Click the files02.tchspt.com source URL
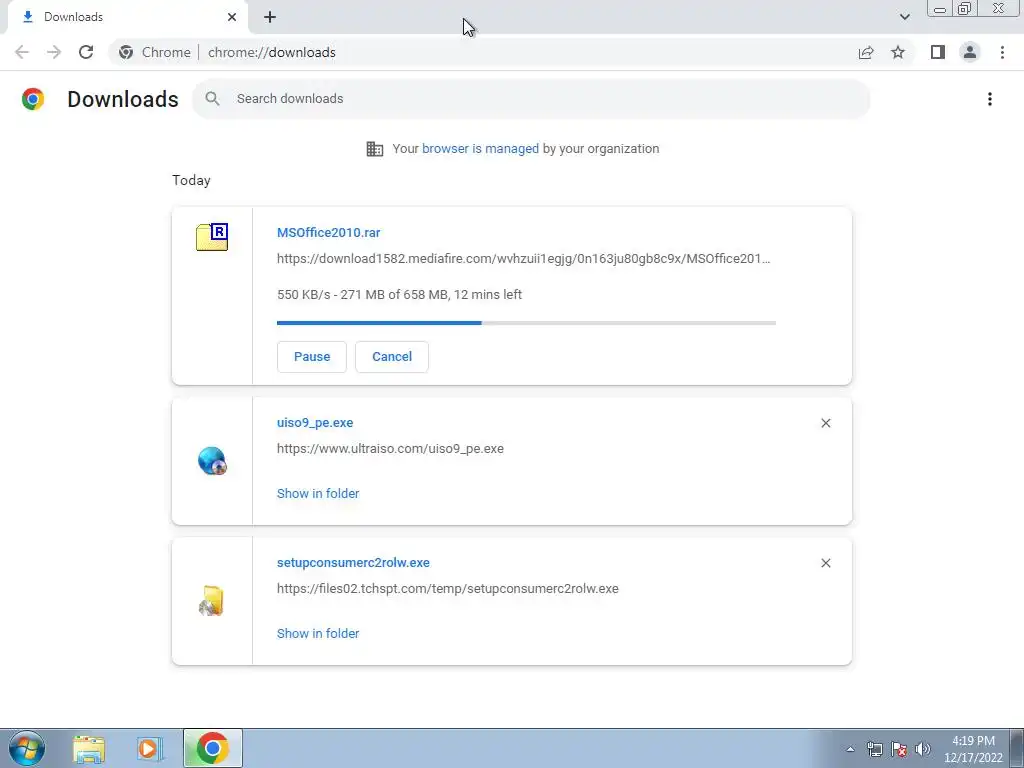This screenshot has width=1024, height=768. [x=447, y=588]
